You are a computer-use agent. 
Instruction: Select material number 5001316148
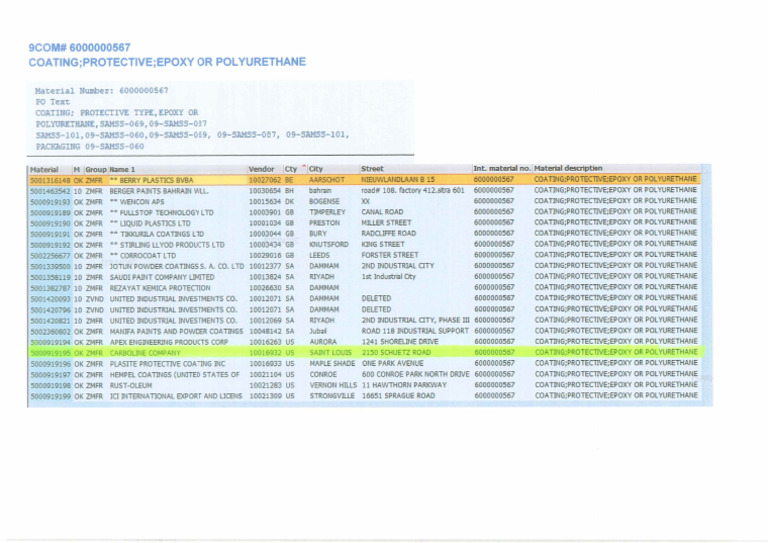pyautogui.click(x=50, y=180)
